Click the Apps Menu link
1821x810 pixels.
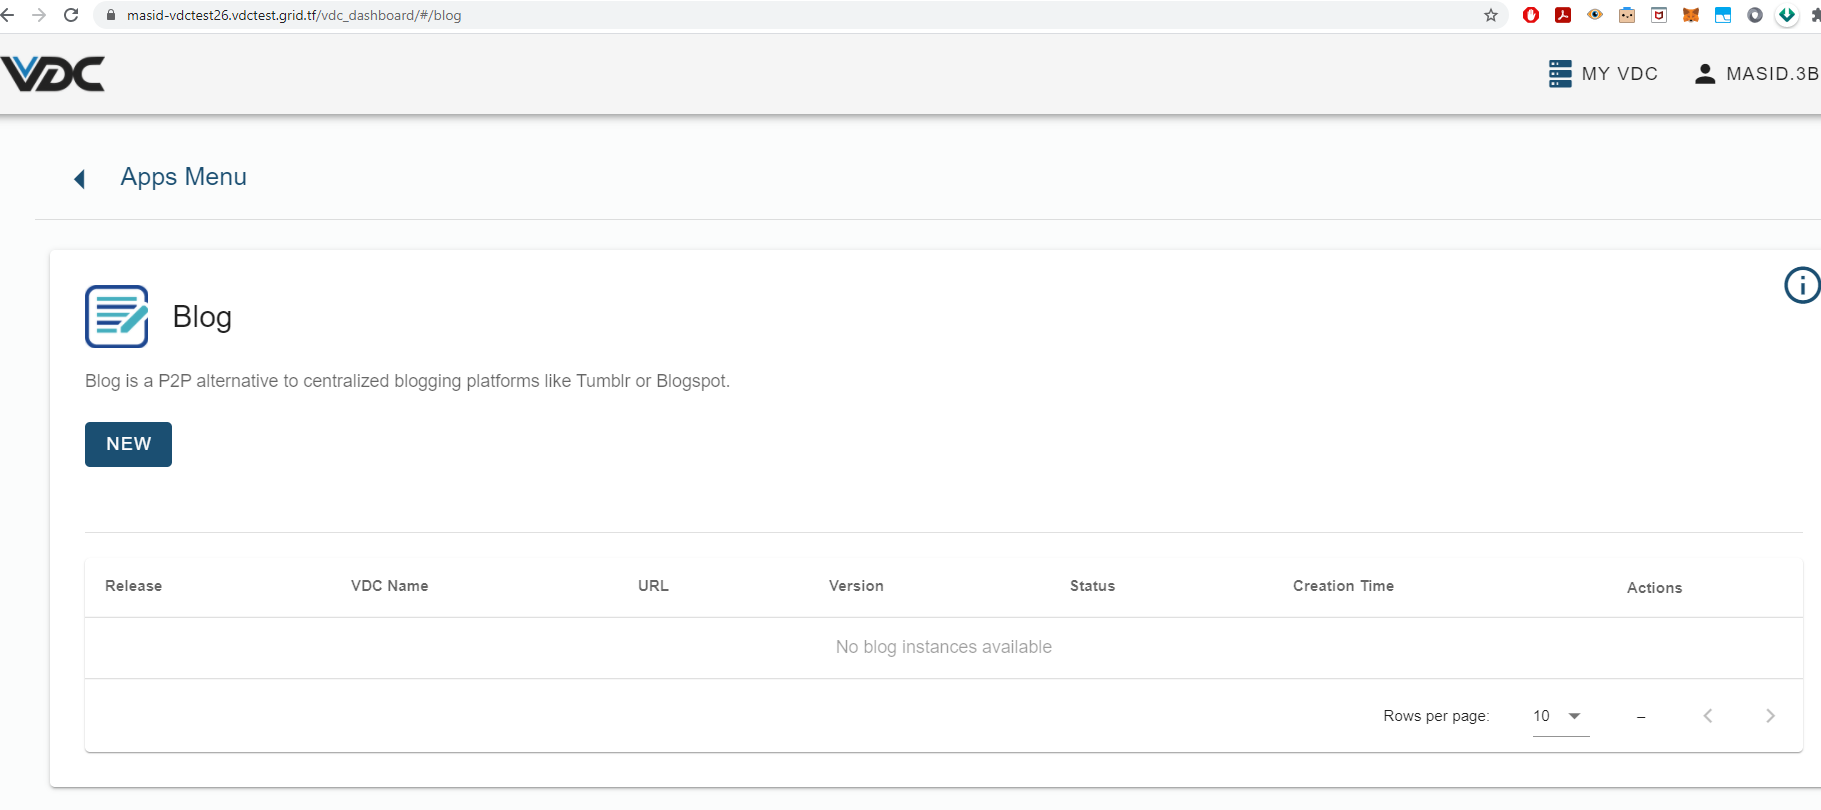pos(183,177)
